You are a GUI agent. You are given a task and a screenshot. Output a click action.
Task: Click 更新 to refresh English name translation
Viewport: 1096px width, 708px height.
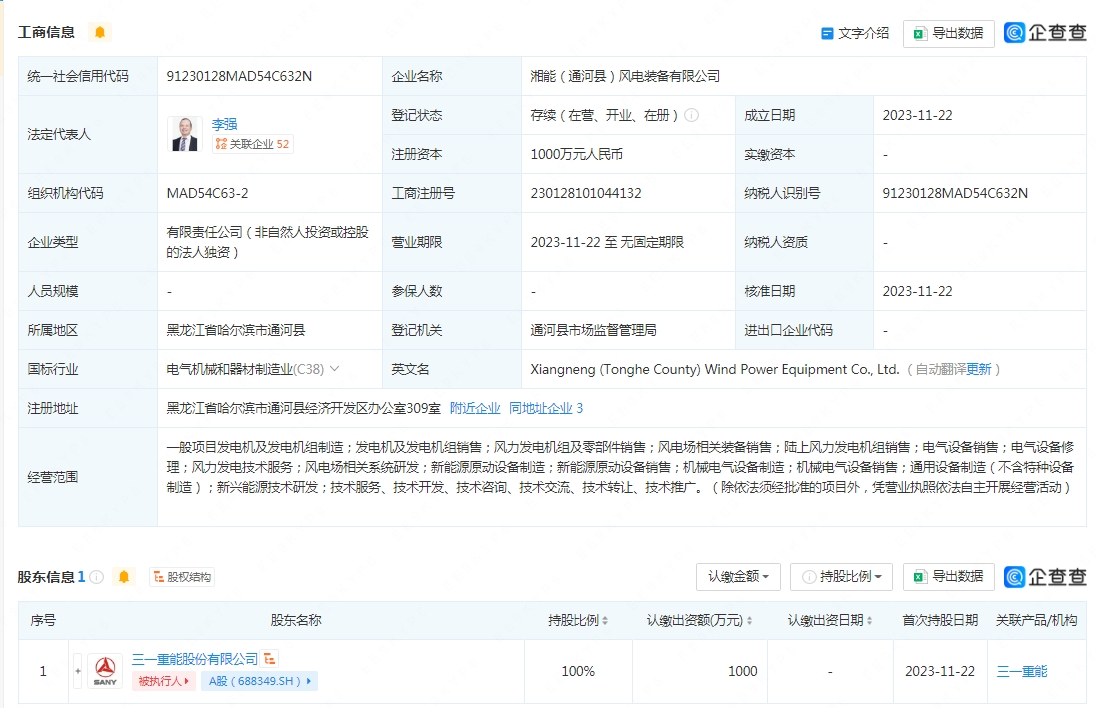(979, 369)
